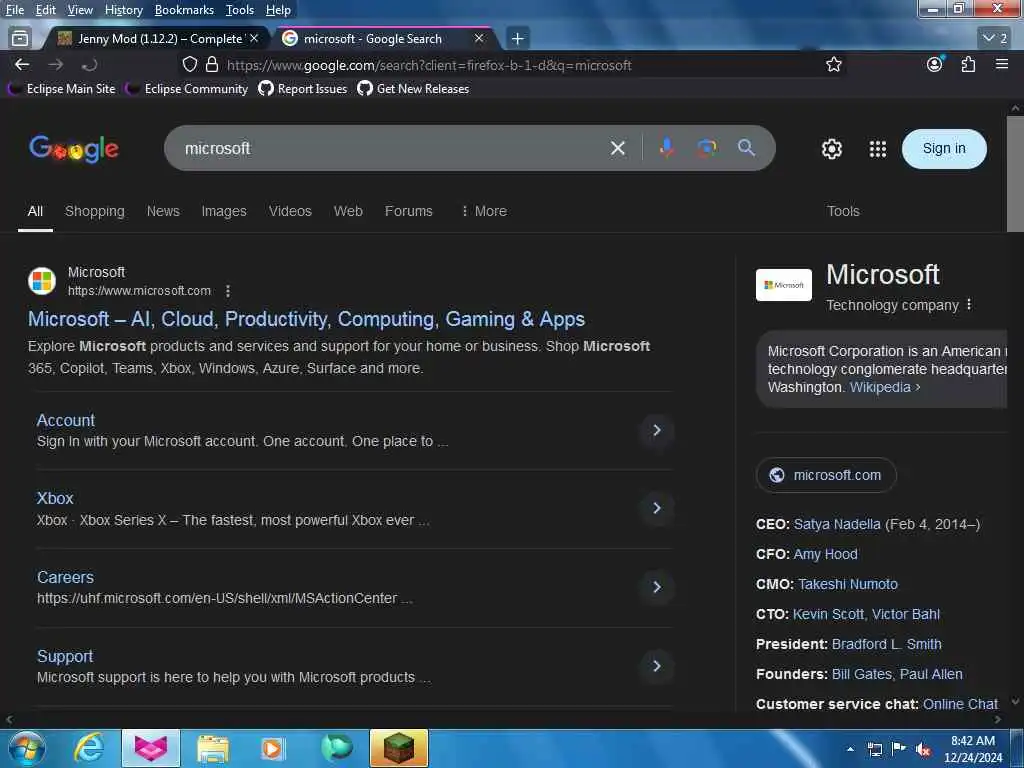Show hidden tray icons arrow
1024x768 pixels.
click(x=850, y=750)
